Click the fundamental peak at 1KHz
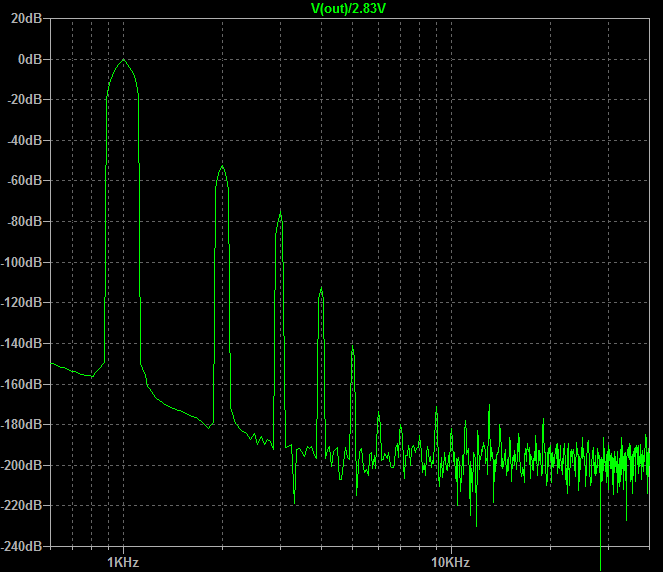The width and height of the screenshot is (663, 572). [x=123, y=60]
